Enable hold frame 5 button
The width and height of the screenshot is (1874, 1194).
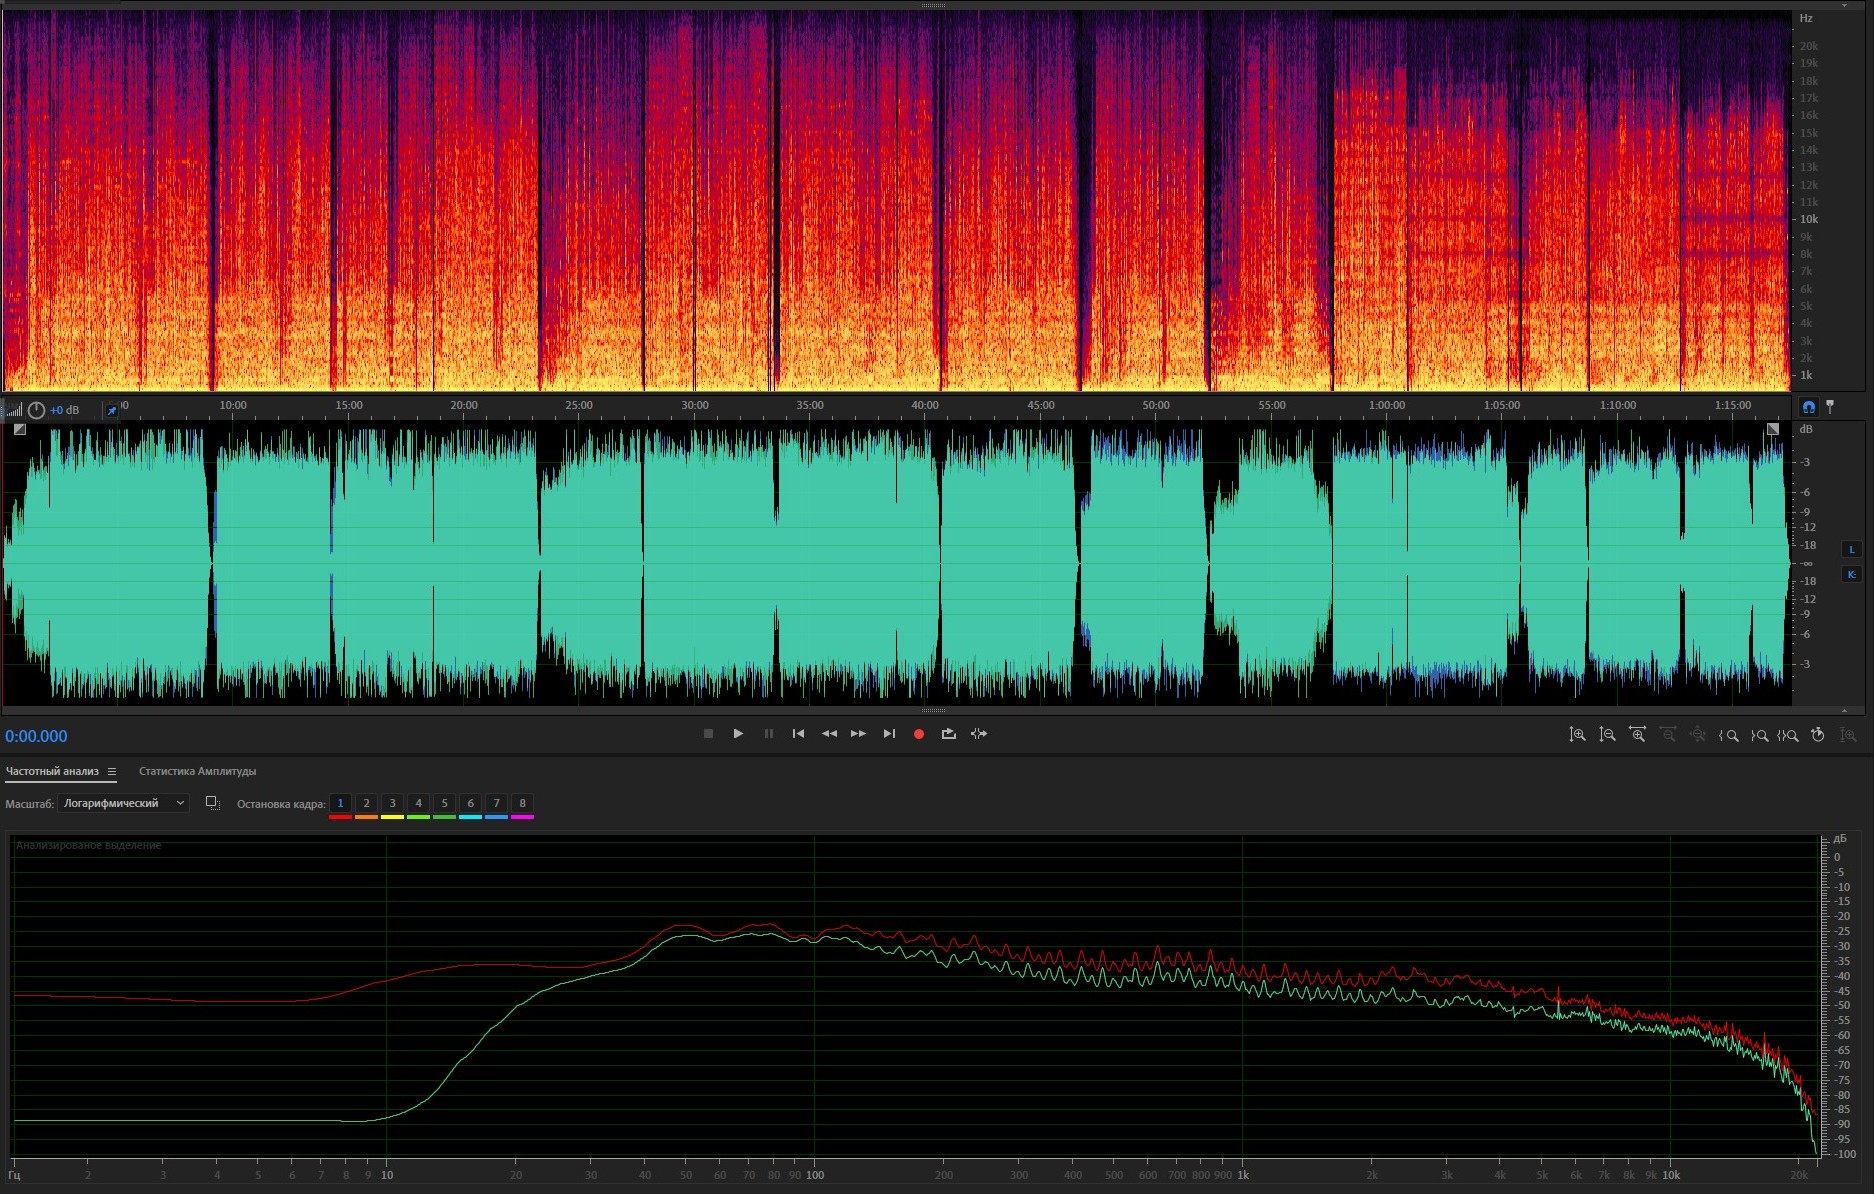pos(444,804)
